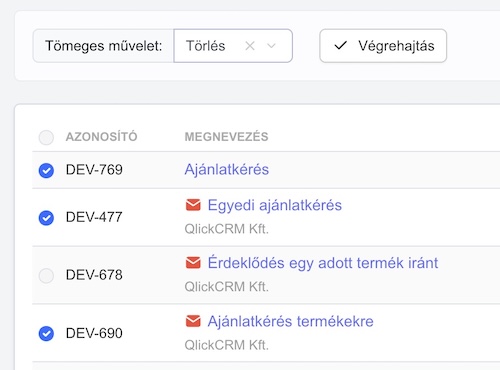The width and height of the screenshot is (500, 370).
Task: Clear the Törlés selection with the X icon
Action: [x=250, y=46]
